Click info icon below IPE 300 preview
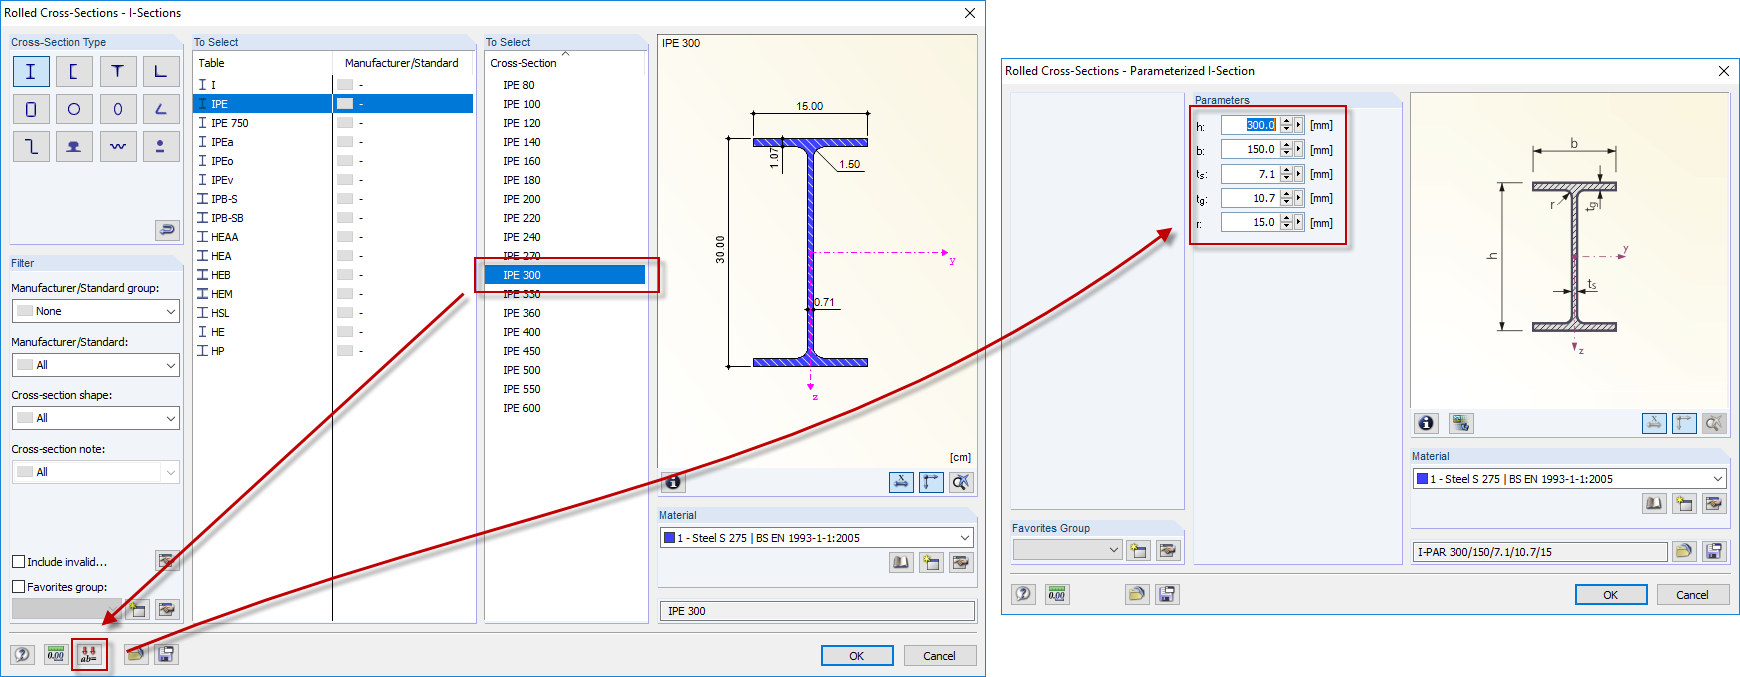Image resolution: width=1740 pixels, height=677 pixels. [673, 482]
